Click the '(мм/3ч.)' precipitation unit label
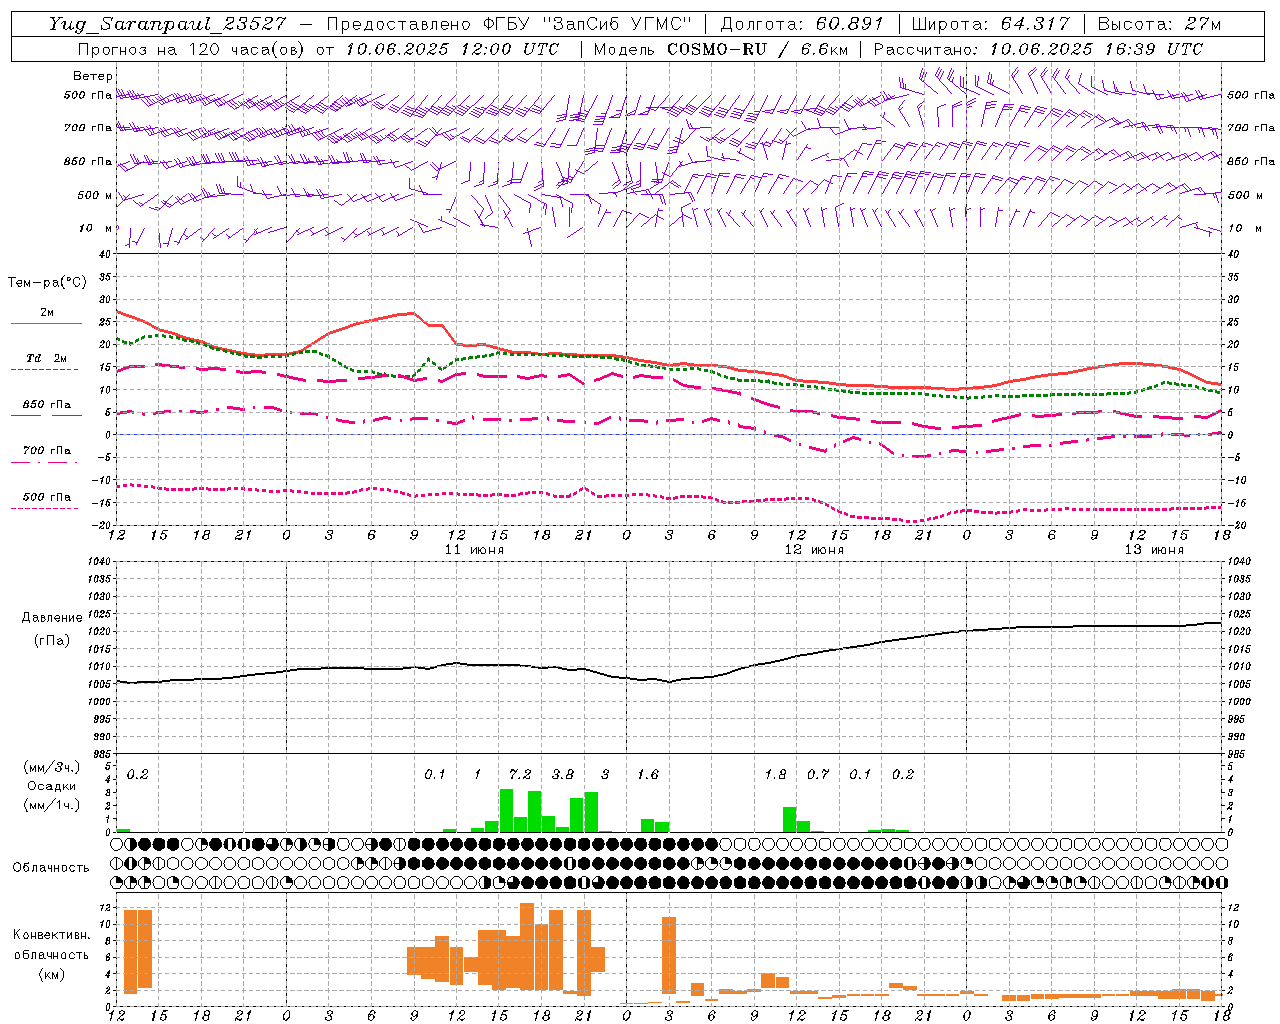This screenshot has height=1024, width=1280. pos(52,767)
